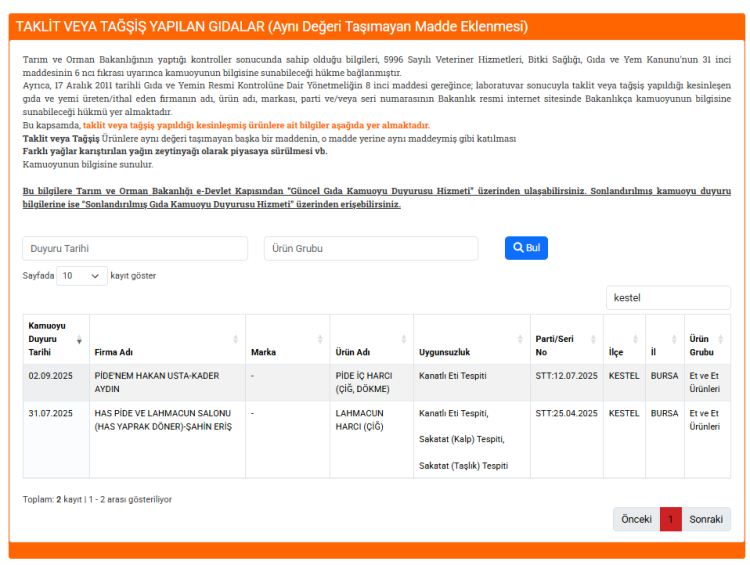Go to Sonraki page
Viewport: 750px width, 565px height.
pos(706,520)
